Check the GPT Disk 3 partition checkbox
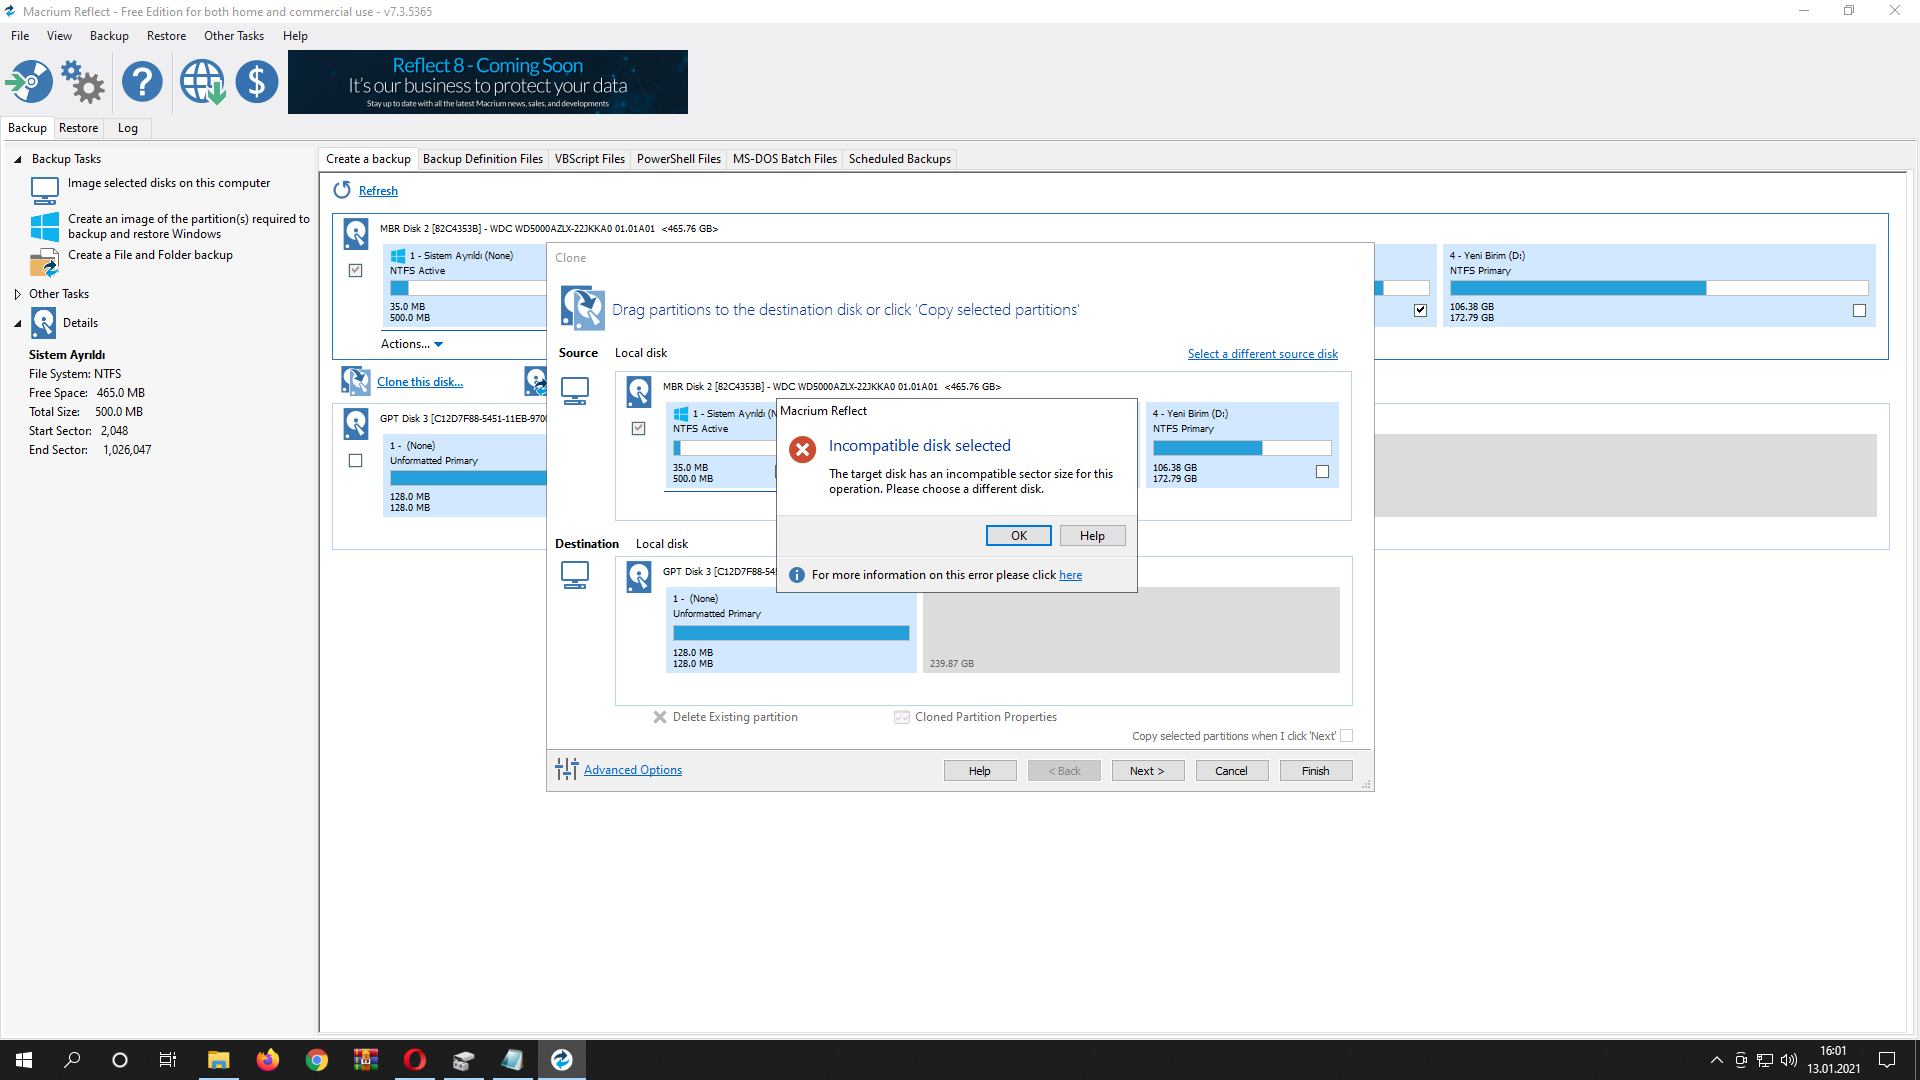 (355, 461)
